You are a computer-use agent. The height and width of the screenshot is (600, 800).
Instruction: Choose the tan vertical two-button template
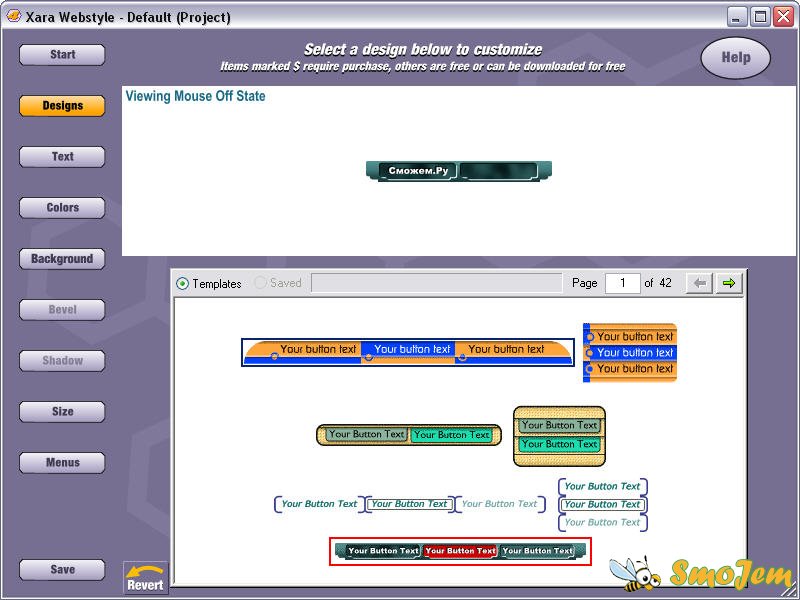[x=559, y=436]
